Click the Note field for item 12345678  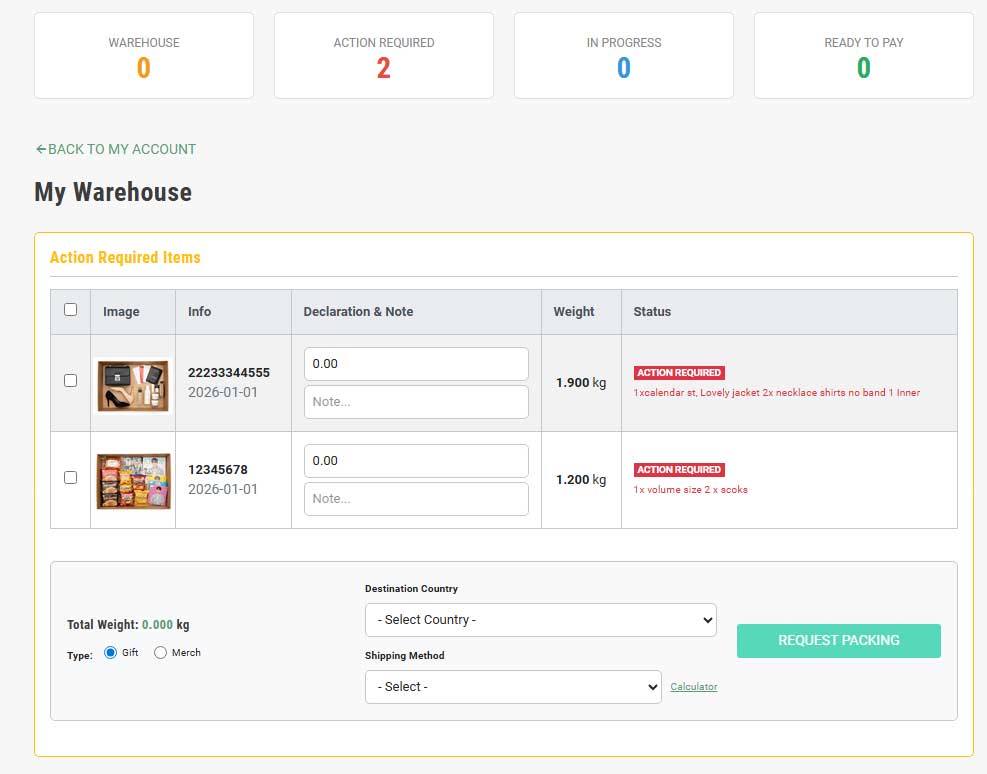[416, 498]
